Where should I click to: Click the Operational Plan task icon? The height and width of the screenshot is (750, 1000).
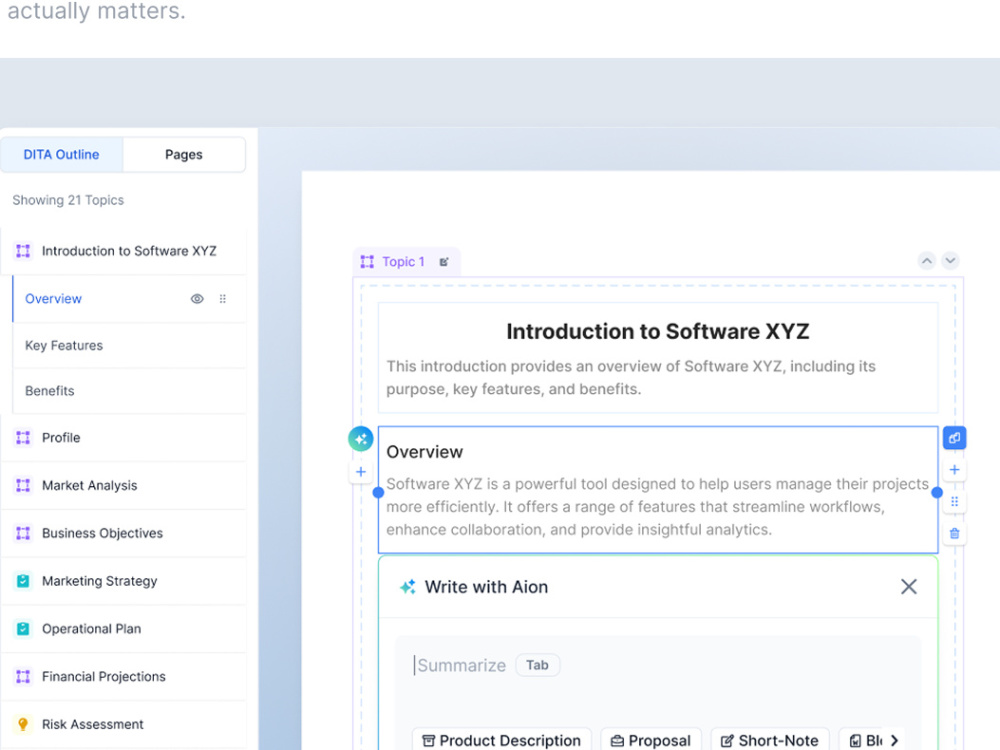[x=24, y=629]
